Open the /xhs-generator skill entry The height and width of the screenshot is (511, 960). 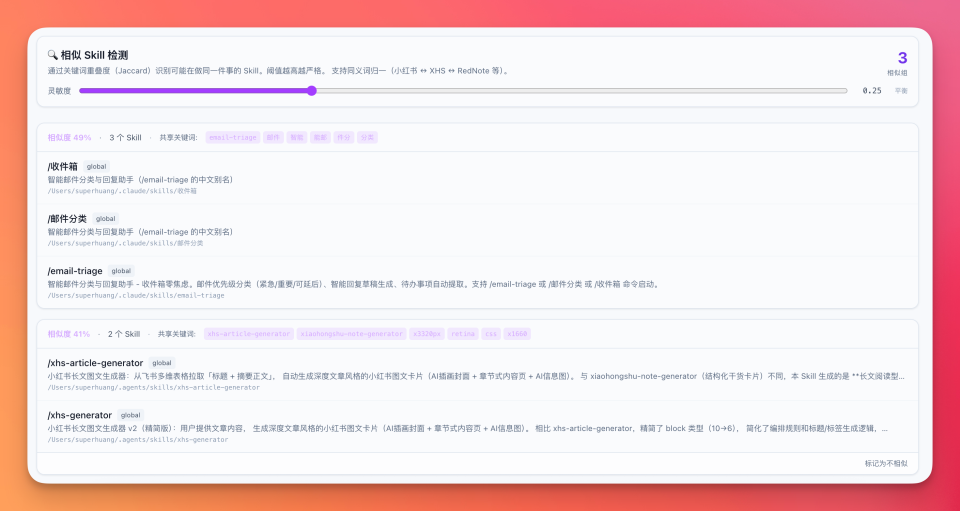click(x=478, y=427)
